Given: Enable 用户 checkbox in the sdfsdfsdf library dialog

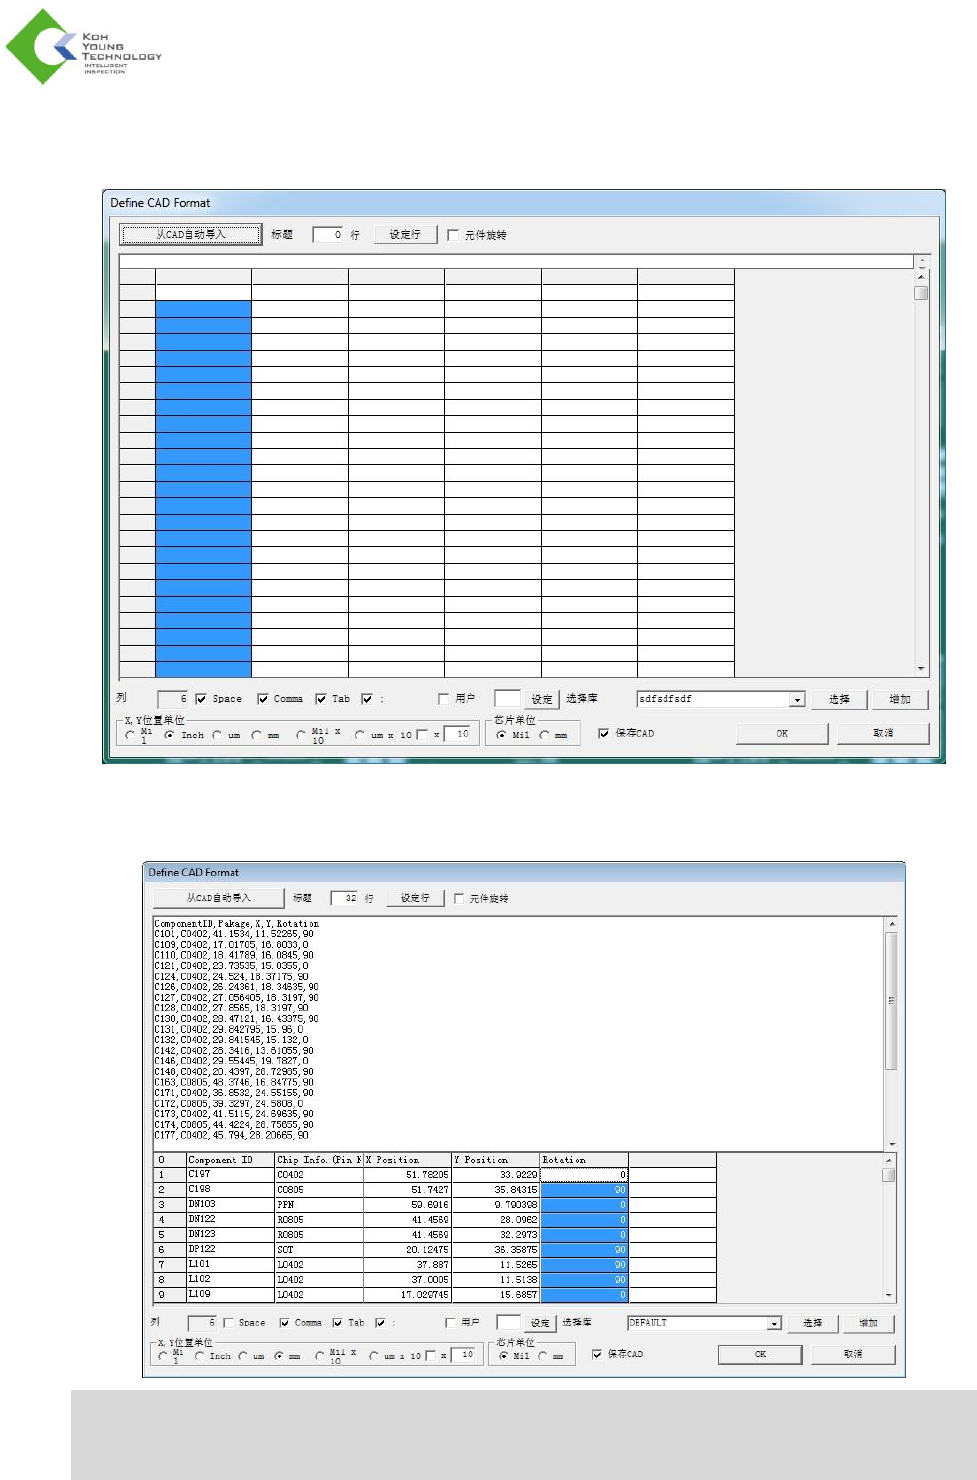Looking at the screenshot, I should point(444,699).
